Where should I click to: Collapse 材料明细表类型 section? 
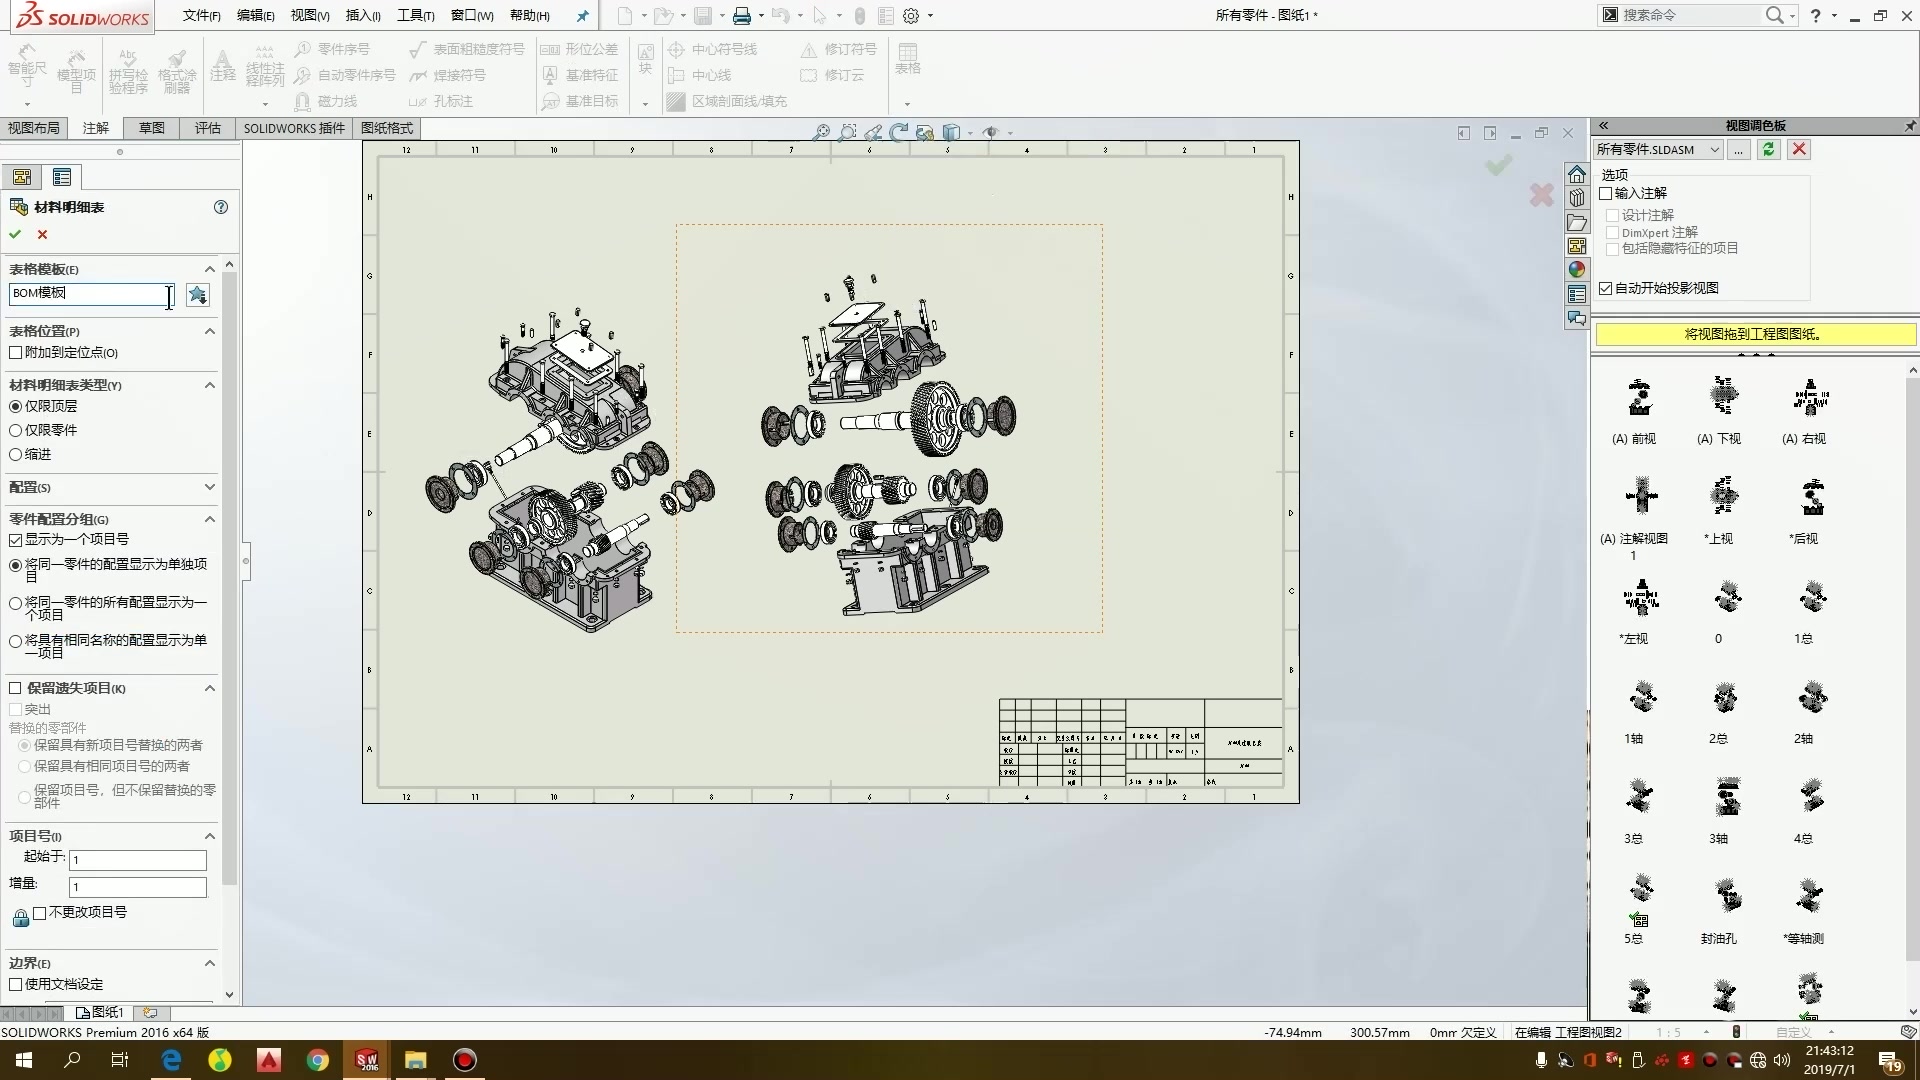click(210, 385)
